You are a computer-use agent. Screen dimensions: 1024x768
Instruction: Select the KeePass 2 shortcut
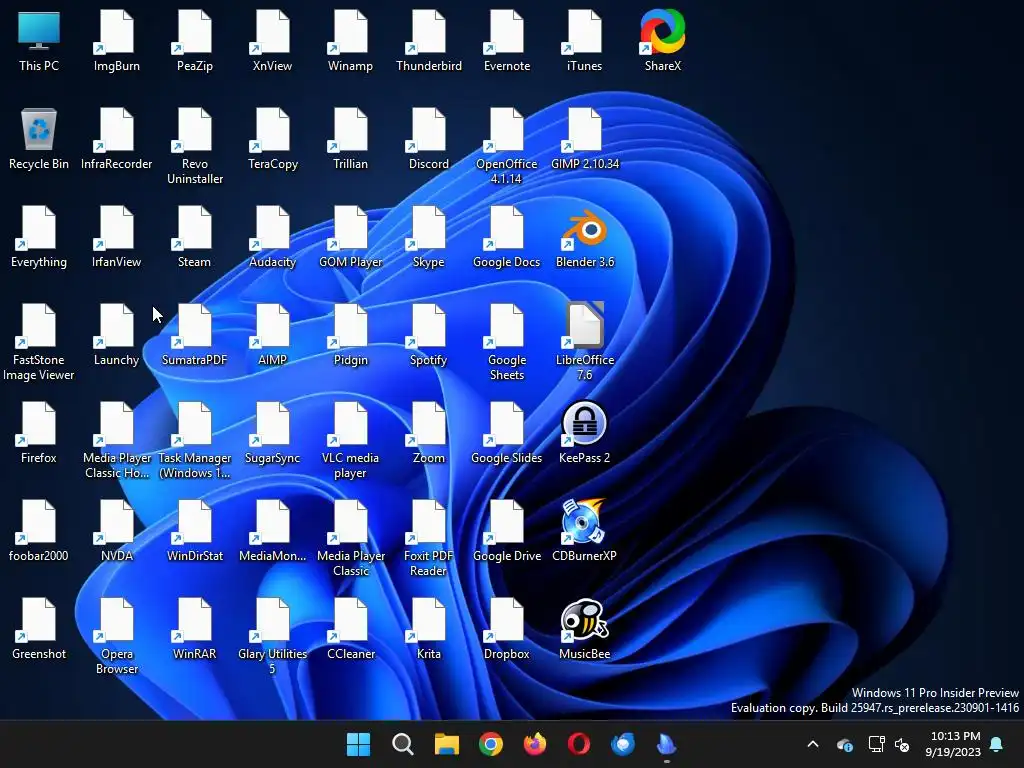click(x=584, y=432)
